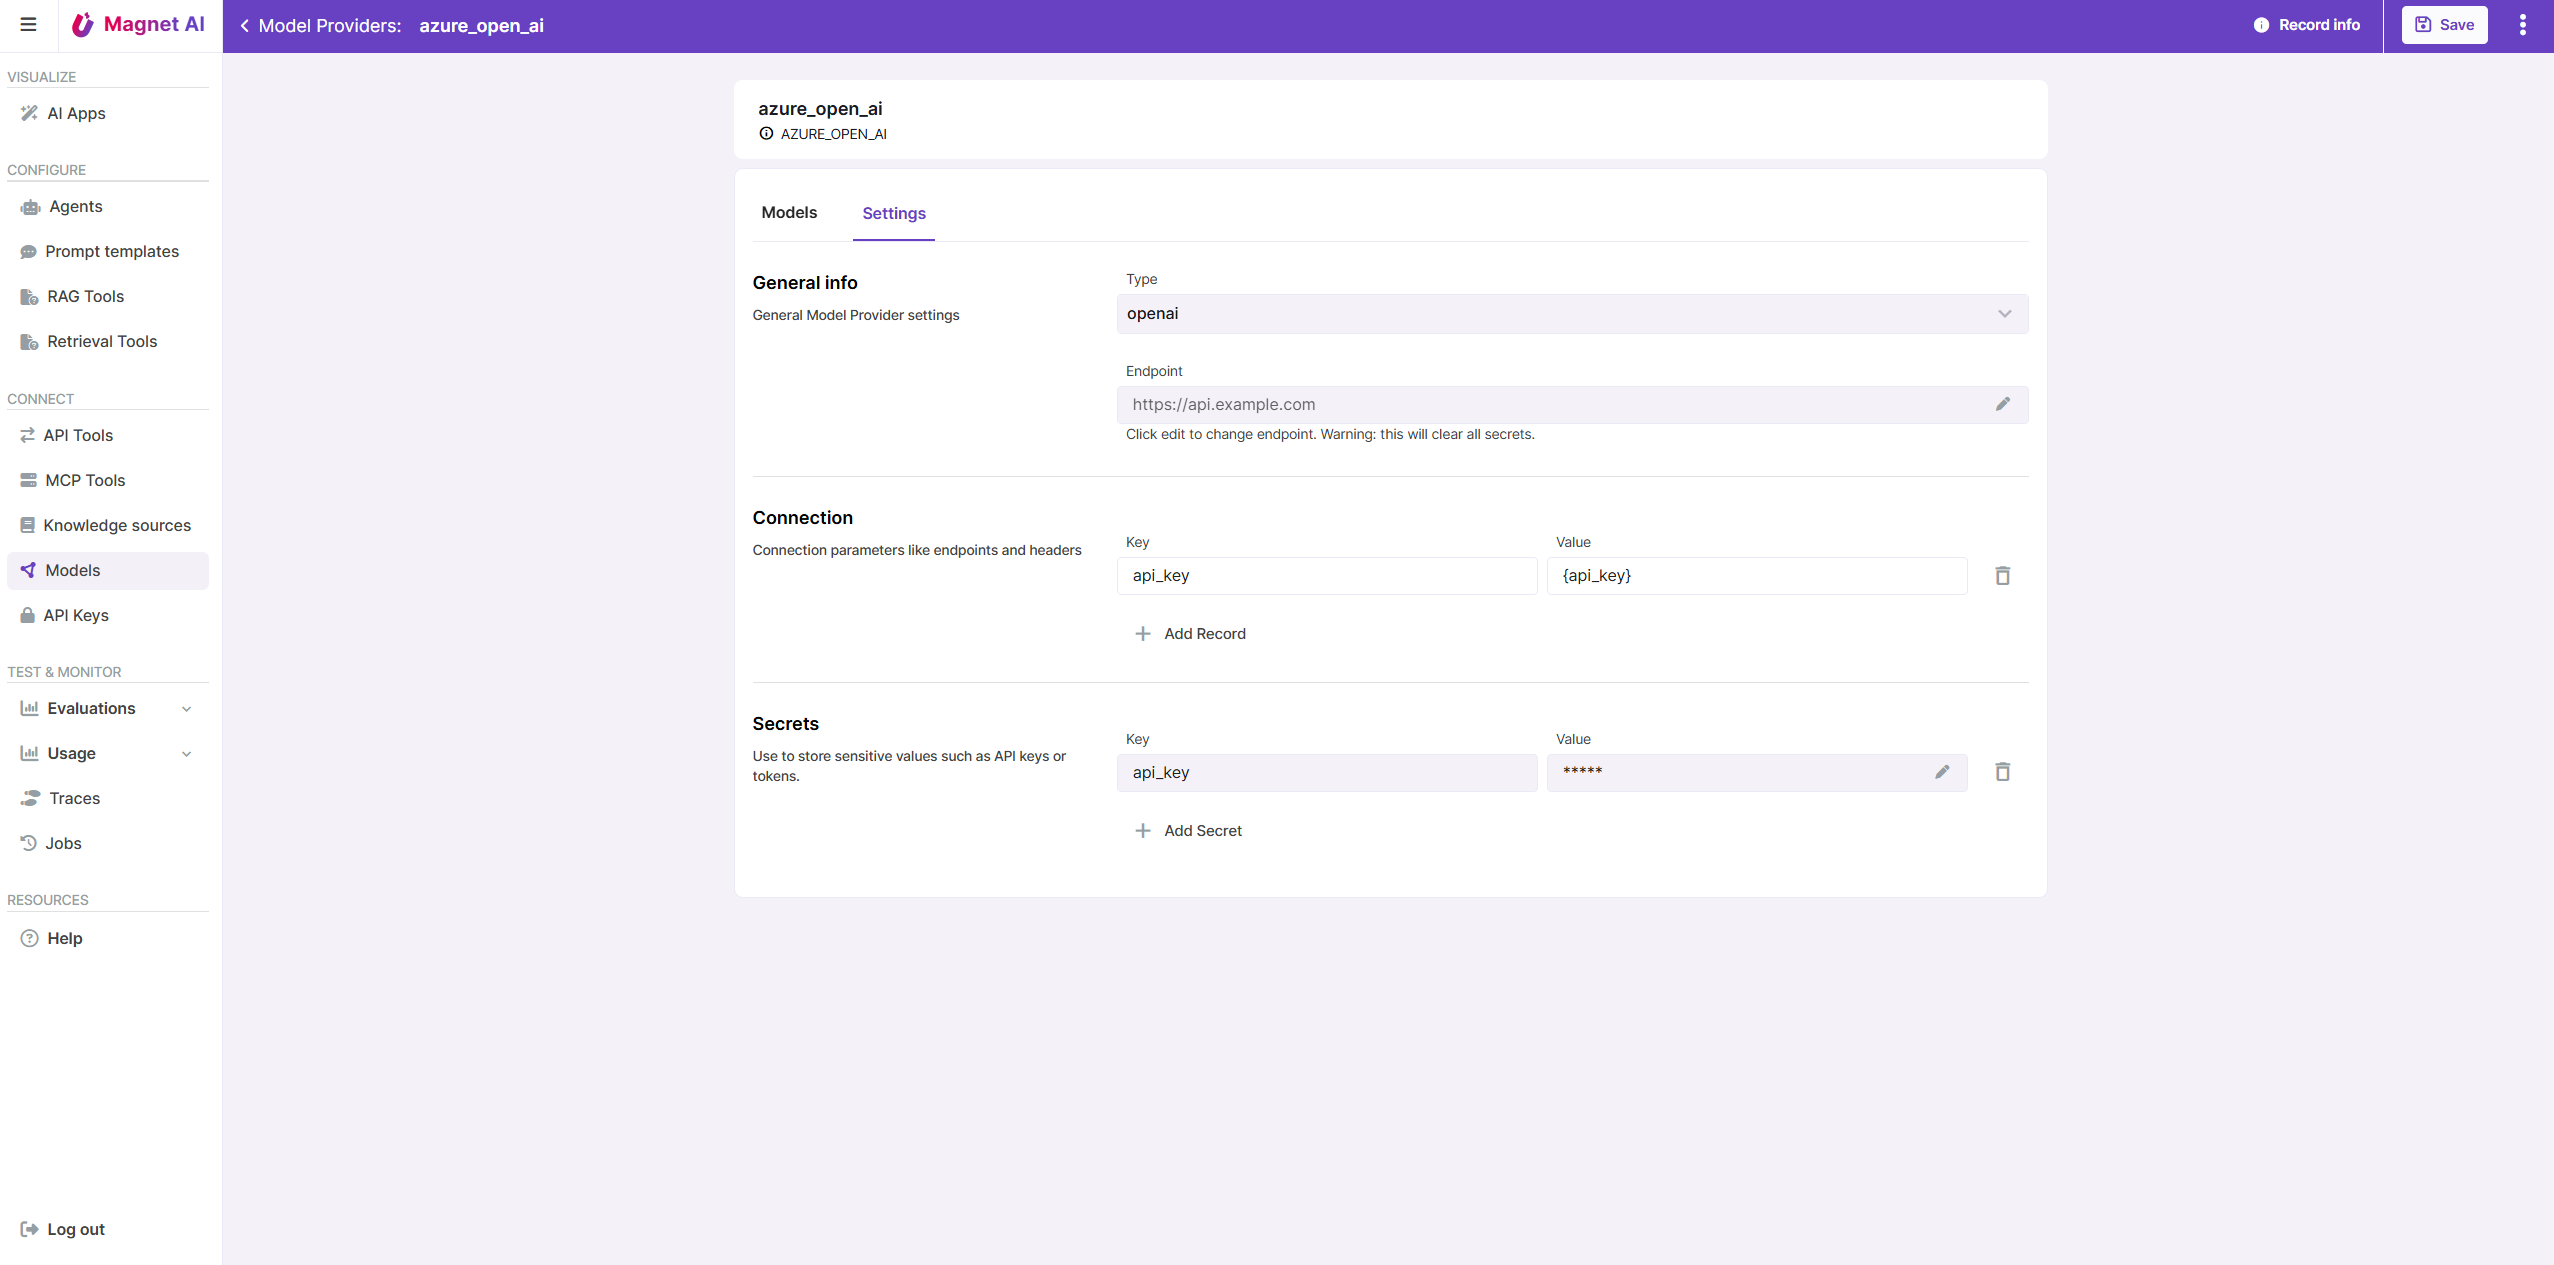Go back via the Model Providers arrow
Viewport: 2554px width, 1265px height.
[x=244, y=26]
